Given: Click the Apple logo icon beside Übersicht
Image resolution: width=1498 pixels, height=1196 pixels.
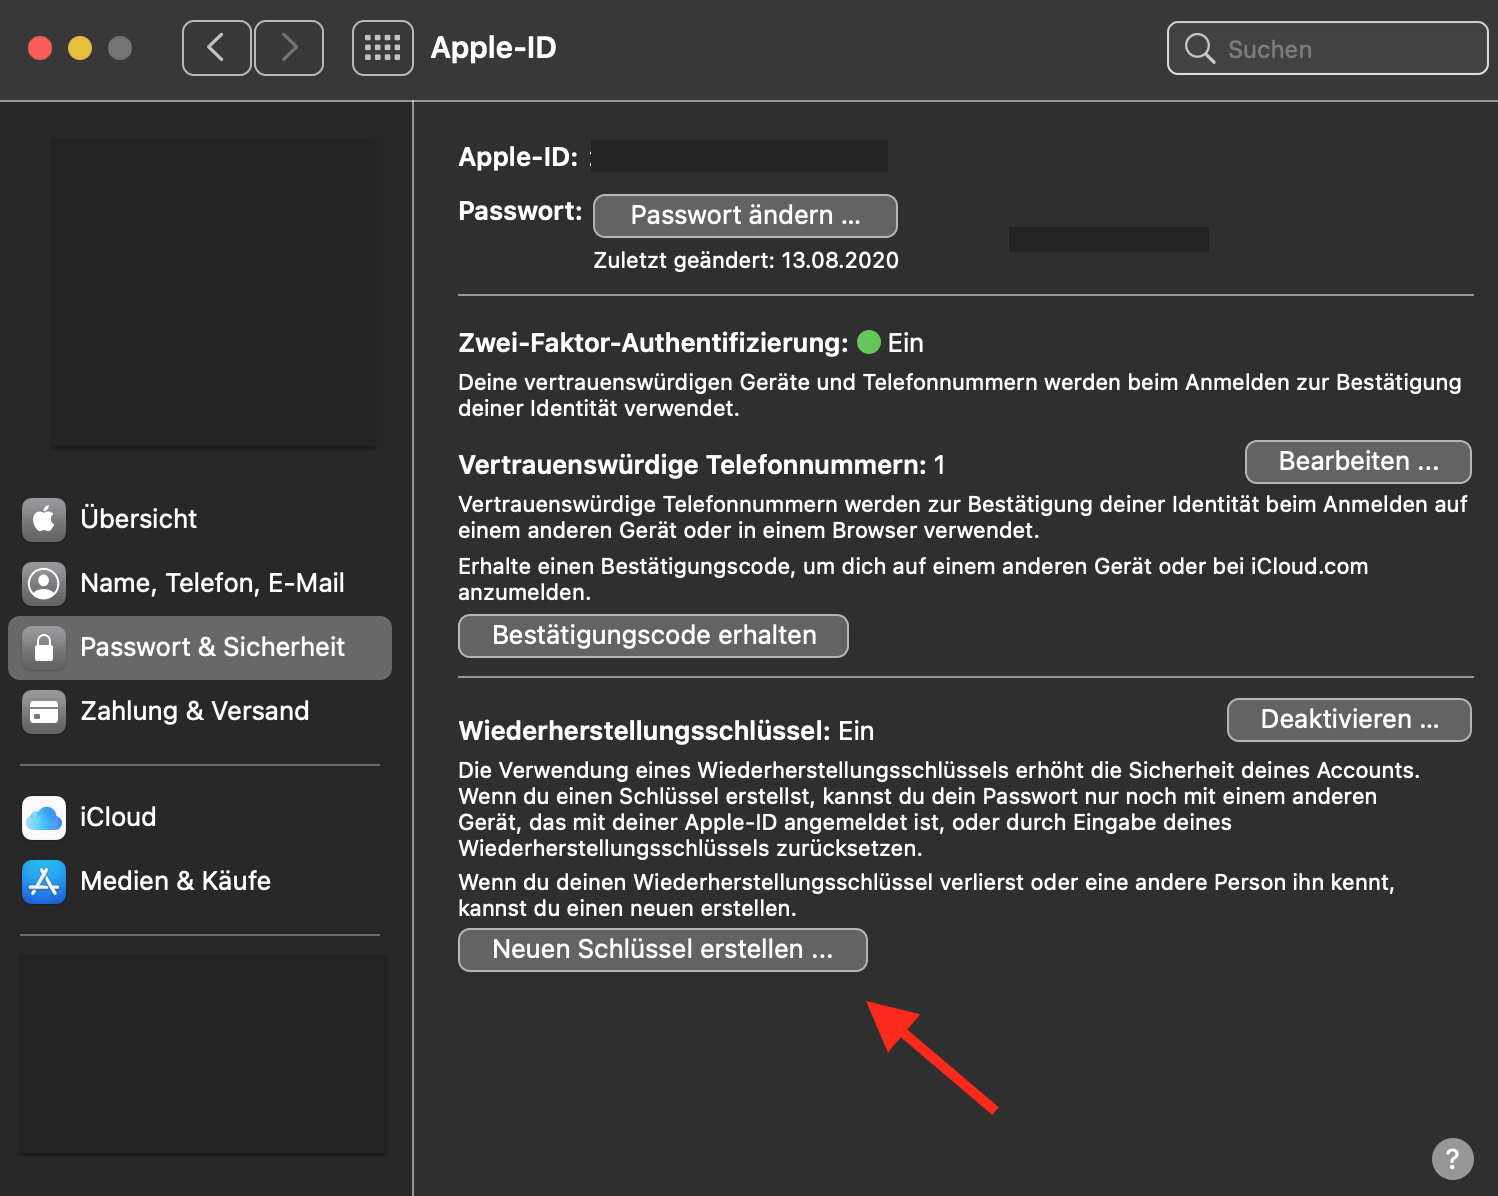Looking at the screenshot, I should click(x=44, y=519).
